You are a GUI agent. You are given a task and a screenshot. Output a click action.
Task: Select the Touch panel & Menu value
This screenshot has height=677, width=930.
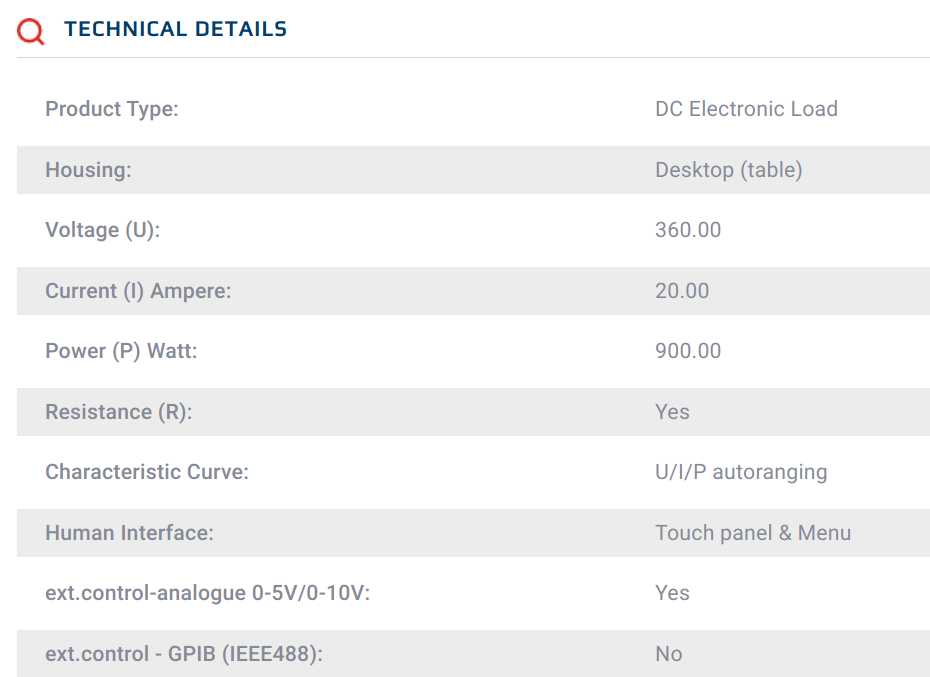tap(753, 533)
